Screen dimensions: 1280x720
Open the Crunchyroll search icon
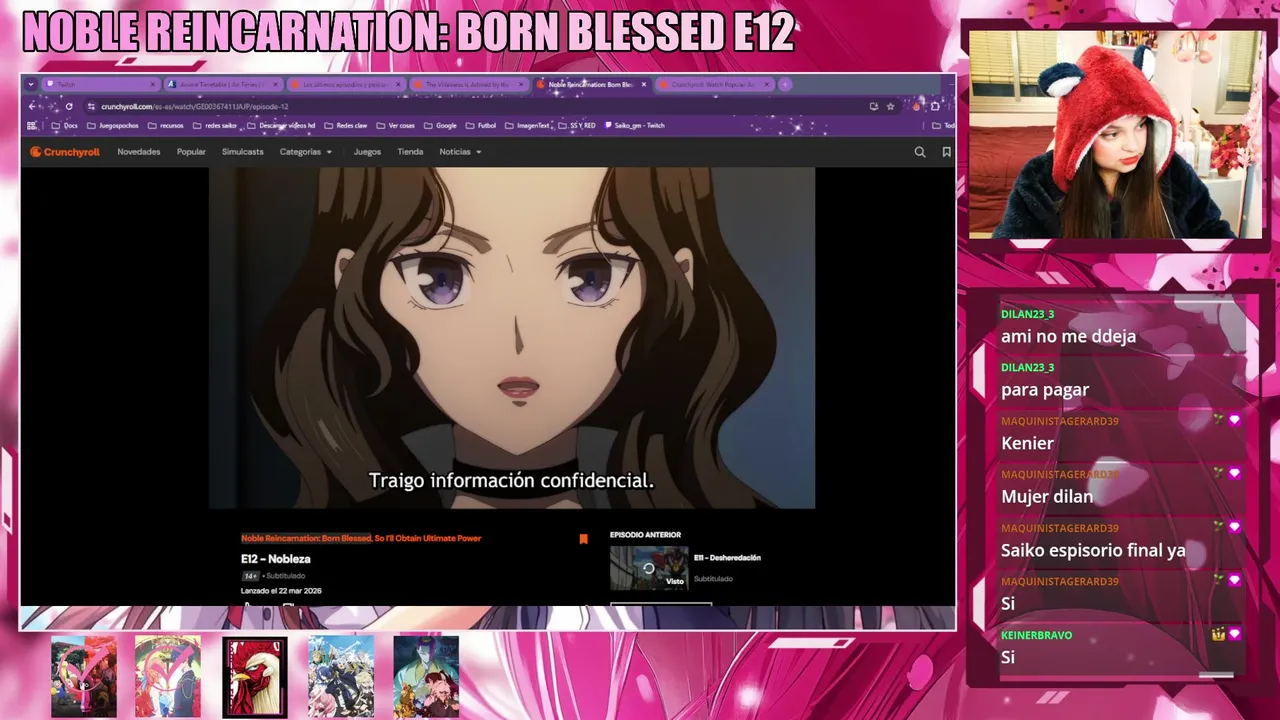click(x=920, y=152)
